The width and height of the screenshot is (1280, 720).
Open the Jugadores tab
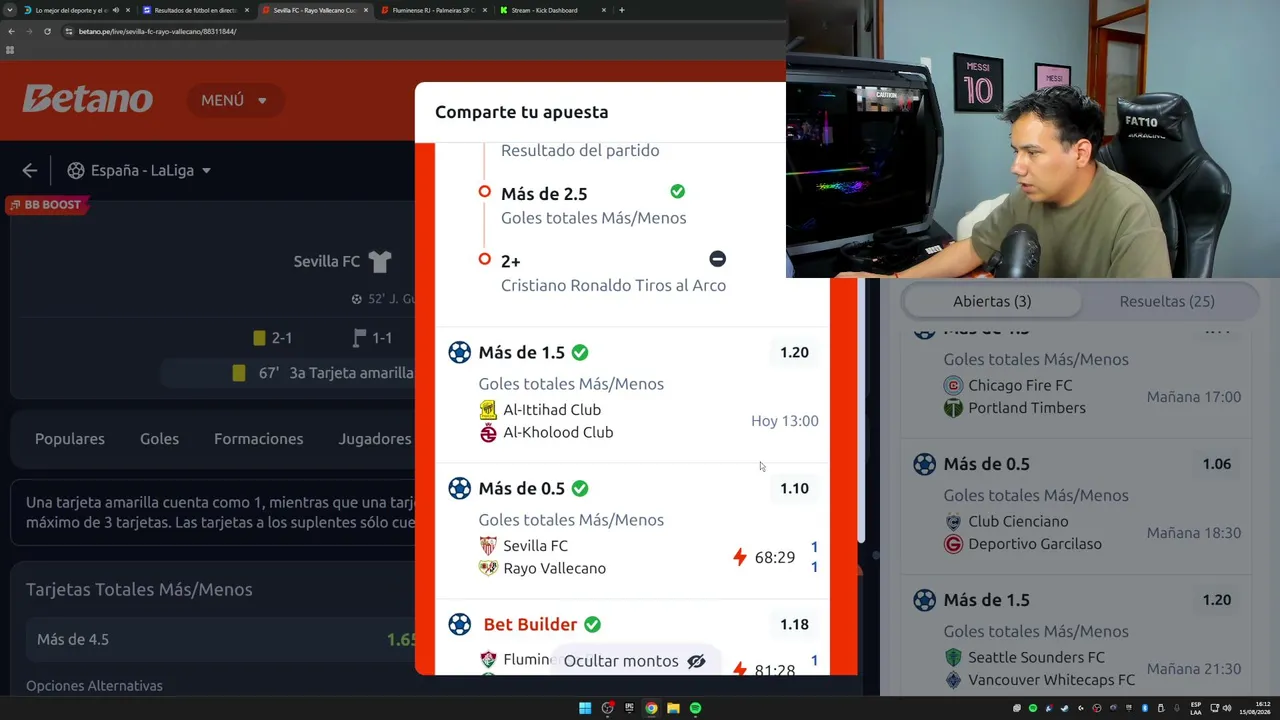point(375,439)
